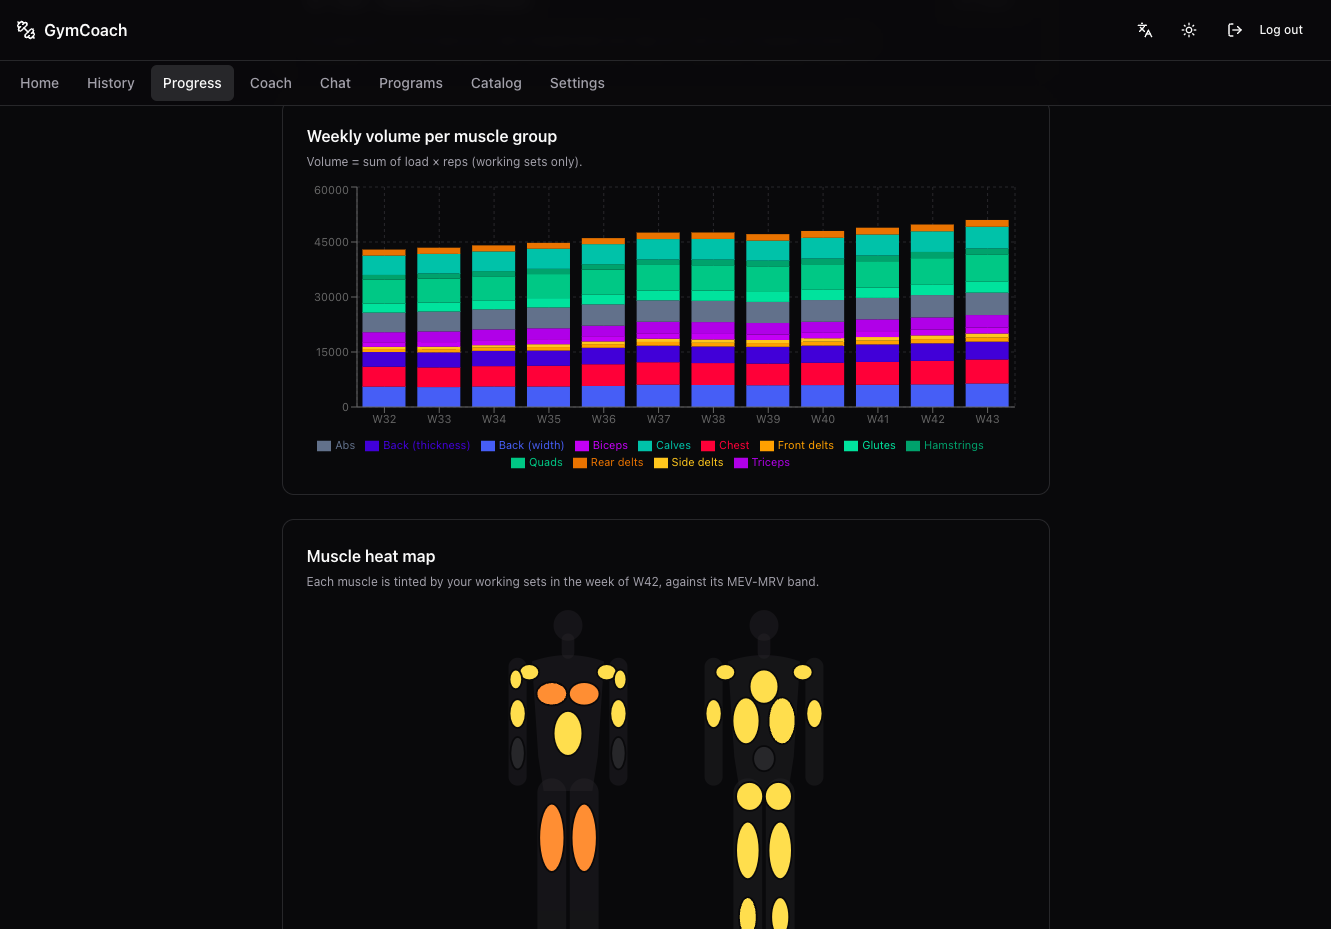
Task: Click the Front delts legend entry
Action: pyautogui.click(x=797, y=446)
